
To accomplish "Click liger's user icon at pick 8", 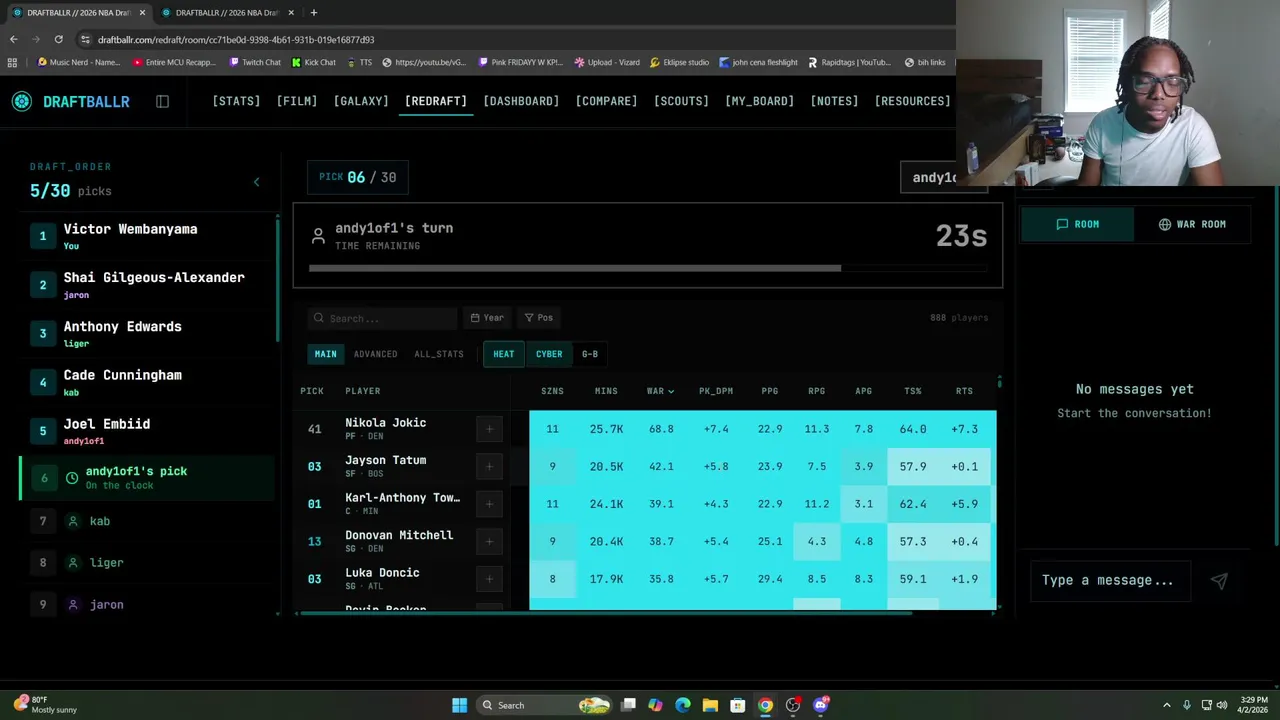I will [72, 563].
